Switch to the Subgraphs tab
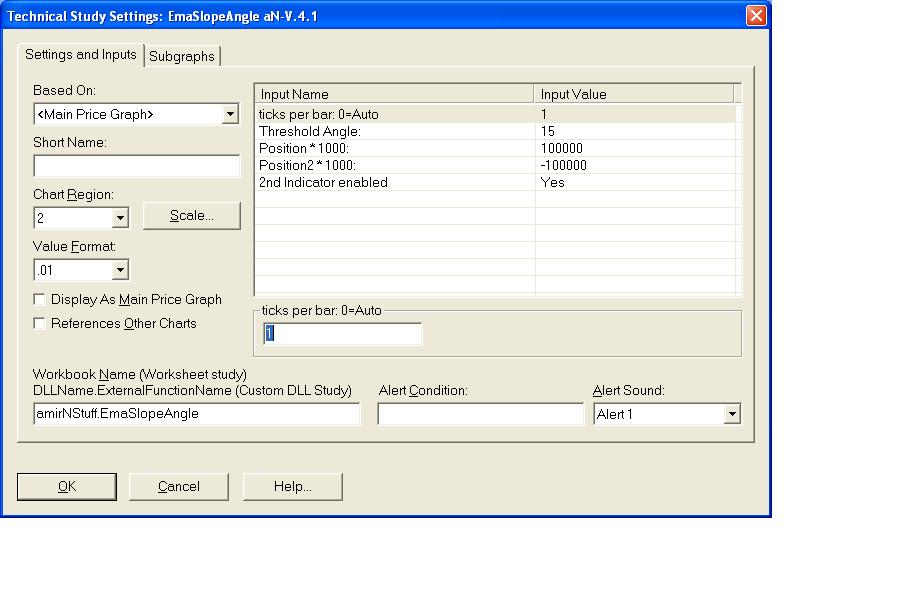Screen dimensions: 900x600 click(x=182, y=56)
